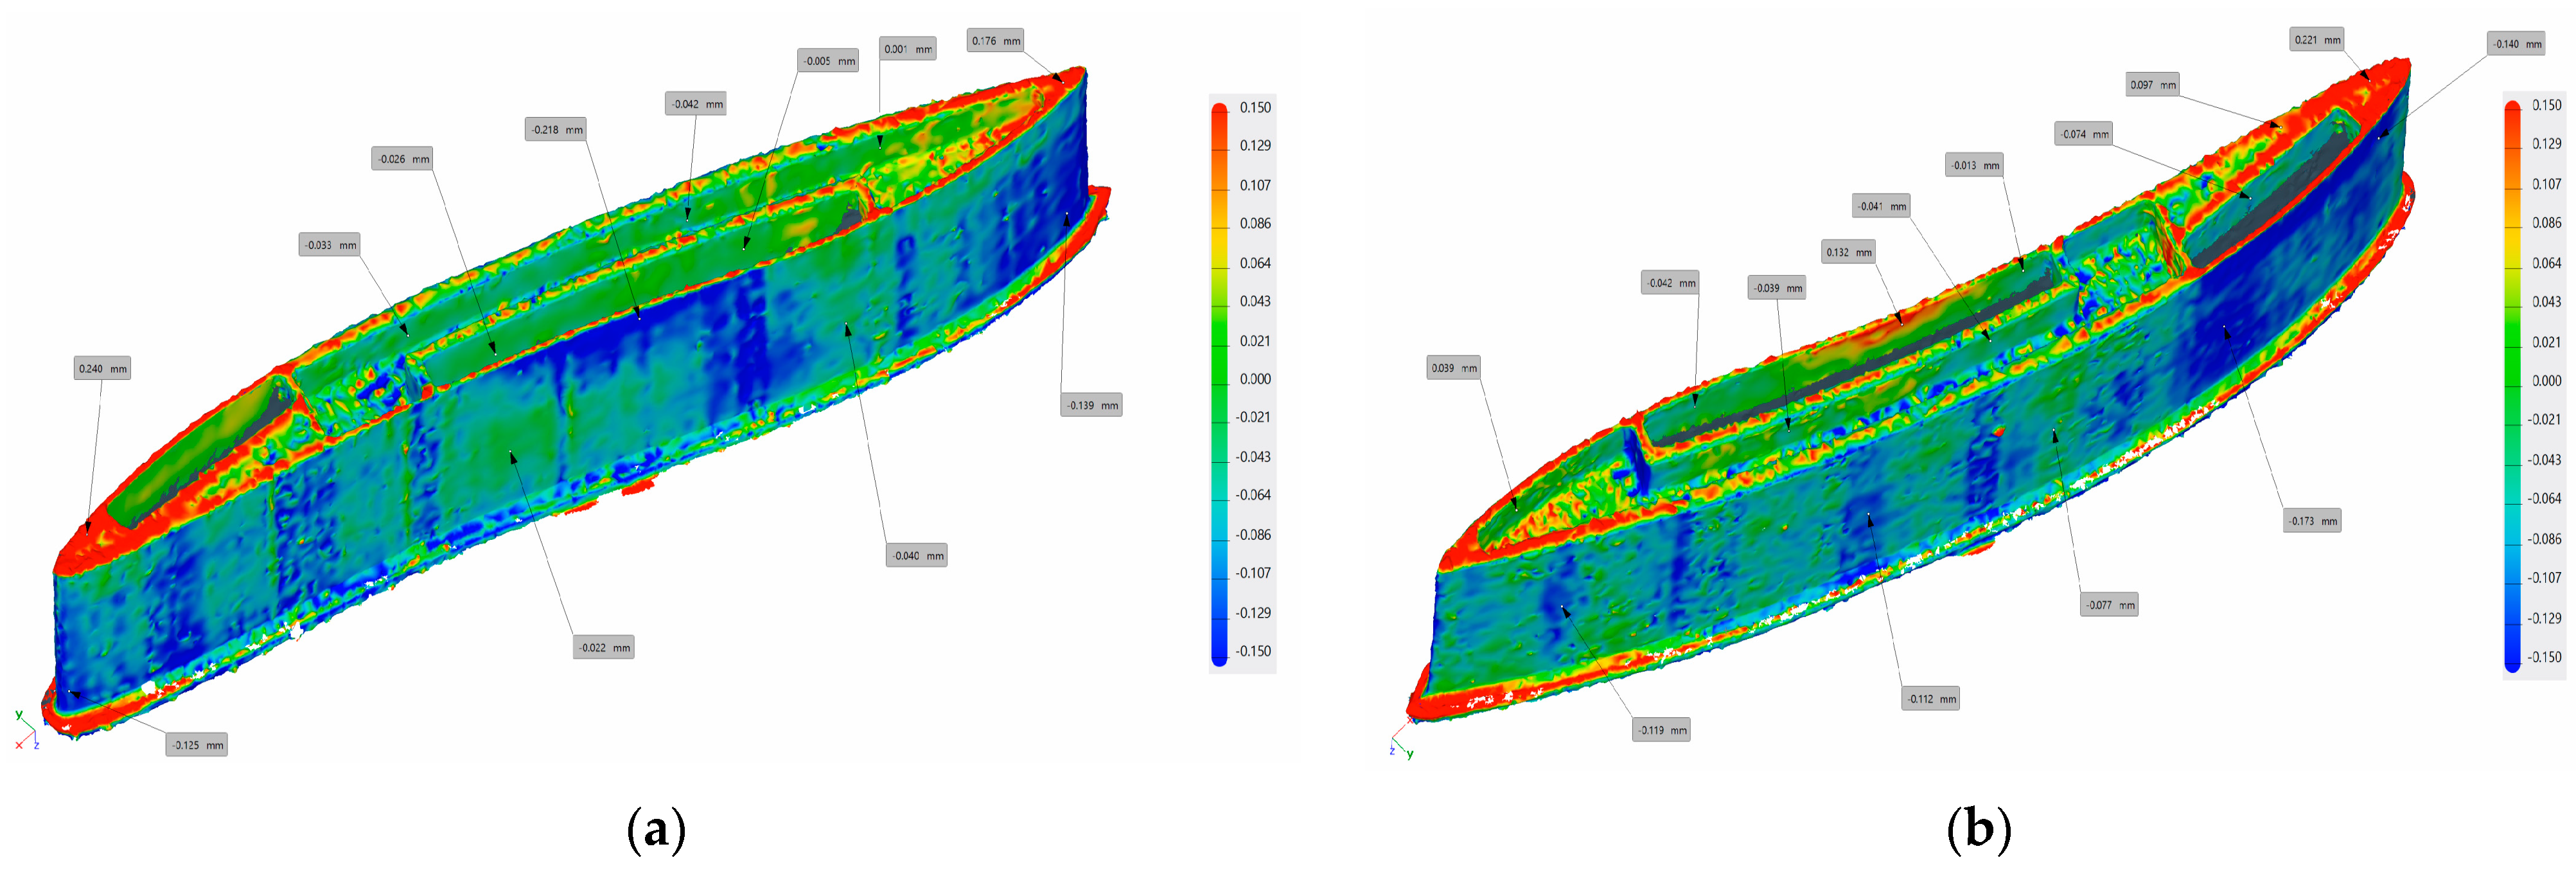Click the -0.125 mm annotation flag
The width and height of the screenshot is (2576, 869).
(197, 745)
